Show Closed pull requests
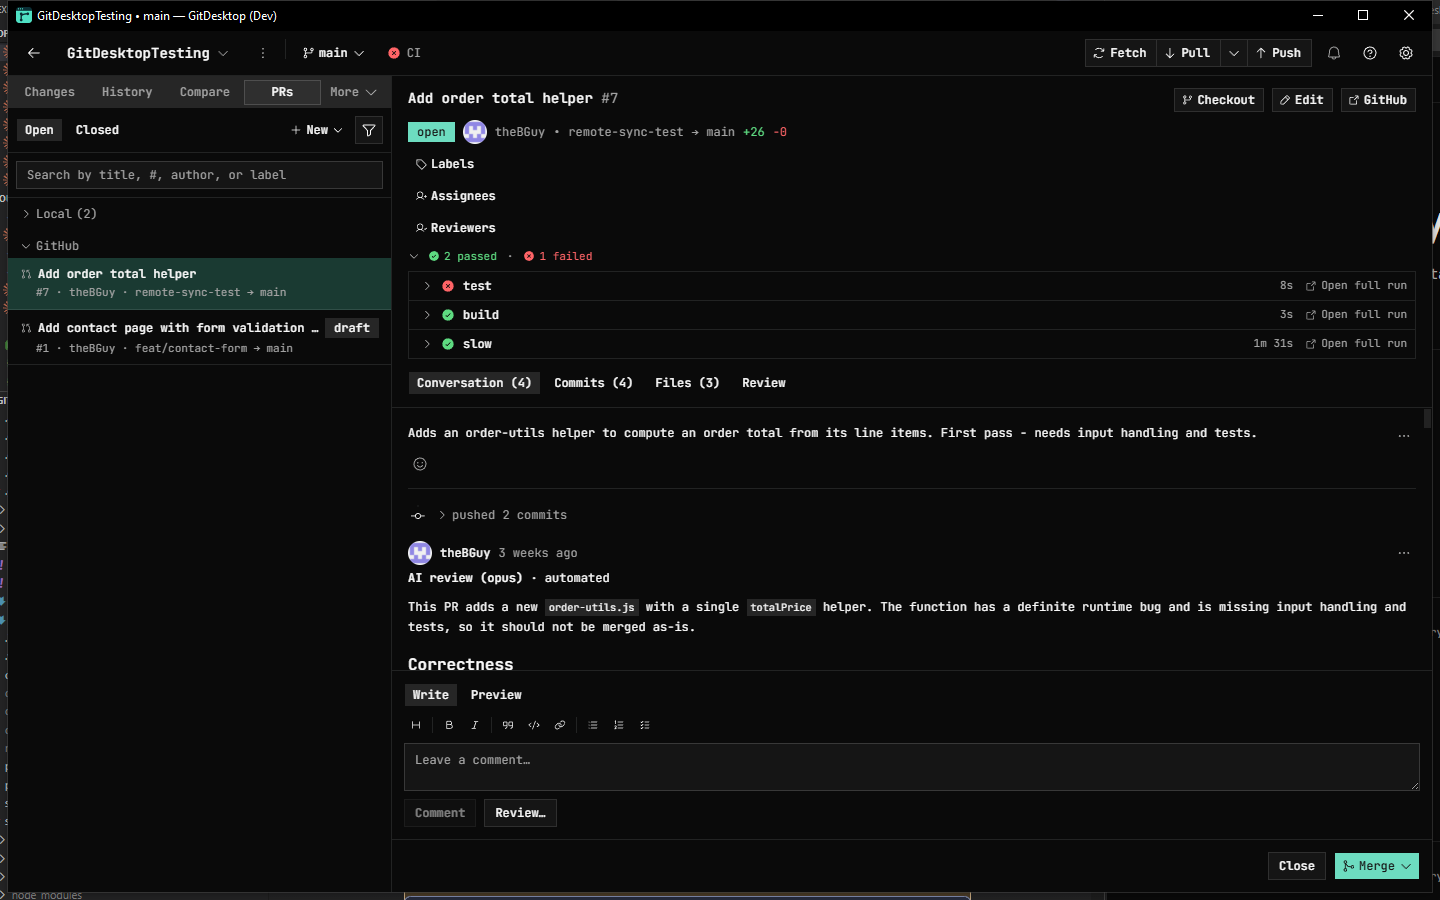 (x=97, y=130)
